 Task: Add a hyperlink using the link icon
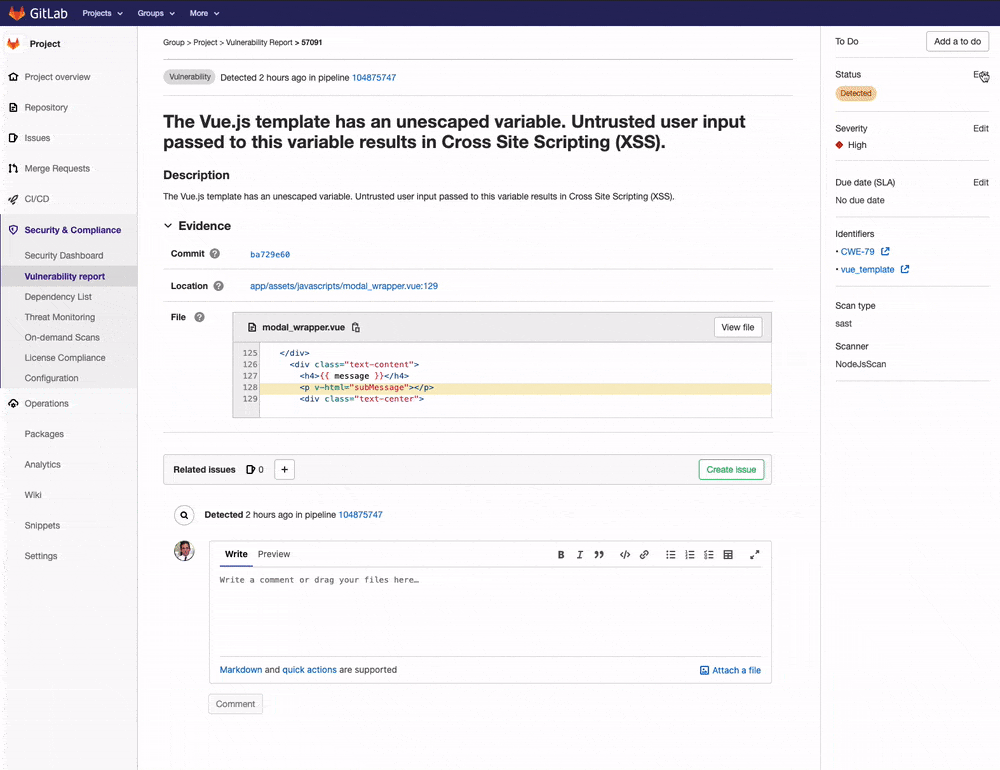[x=645, y=554]
